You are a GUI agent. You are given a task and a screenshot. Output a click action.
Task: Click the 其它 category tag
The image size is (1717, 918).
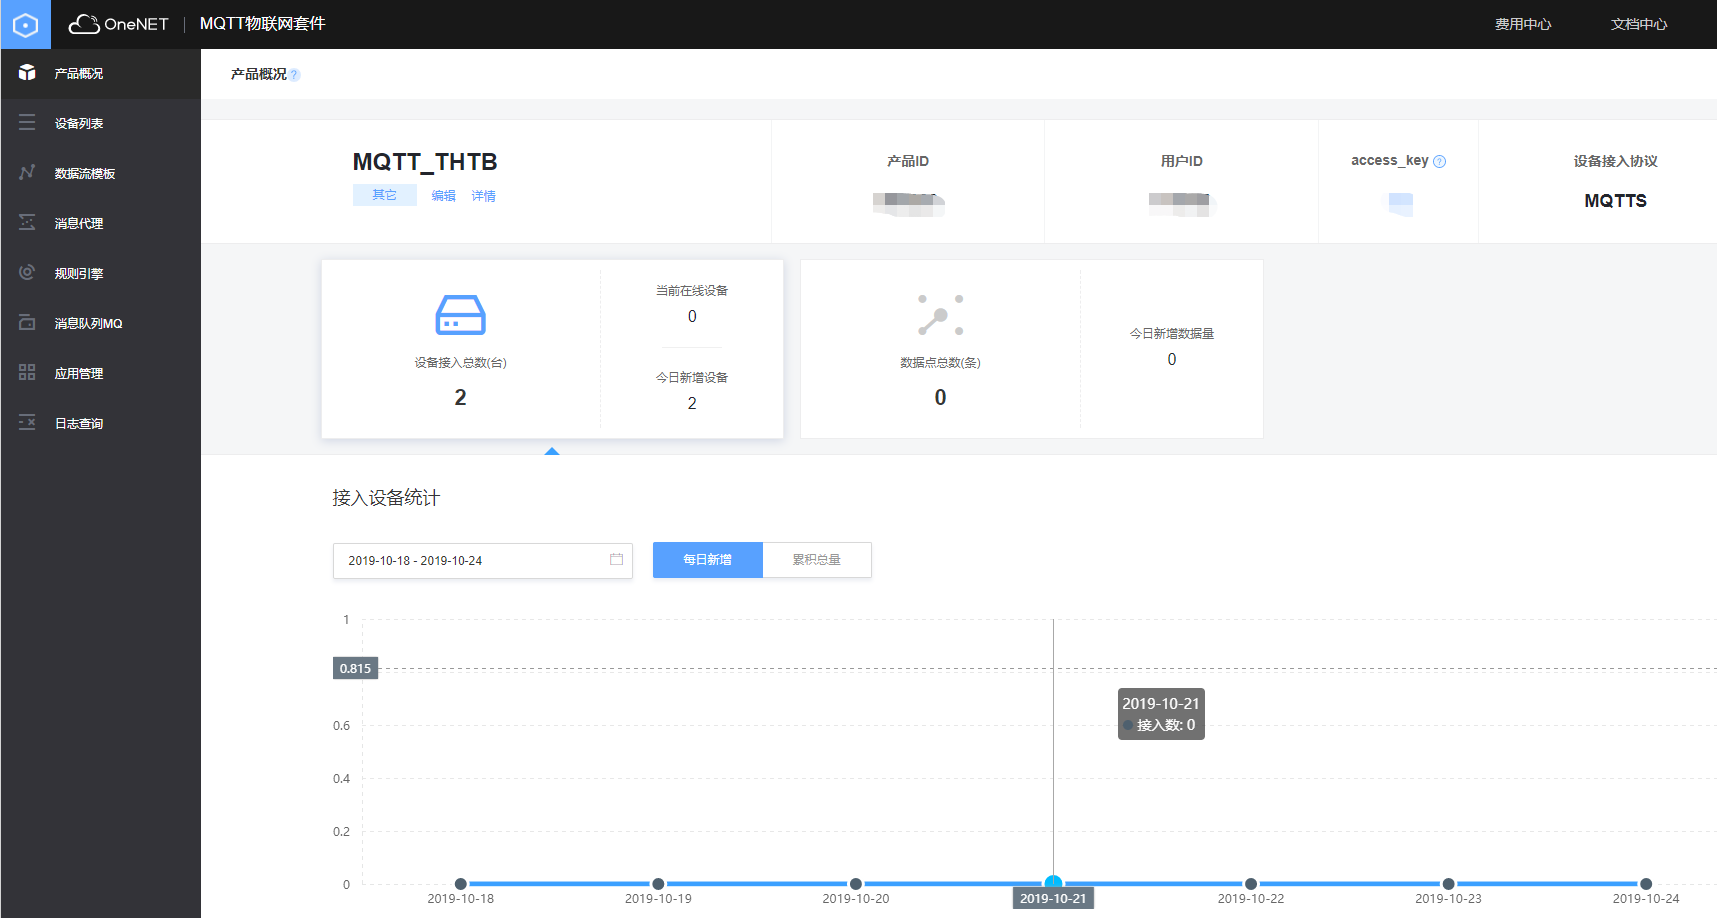tap(385, 195)
